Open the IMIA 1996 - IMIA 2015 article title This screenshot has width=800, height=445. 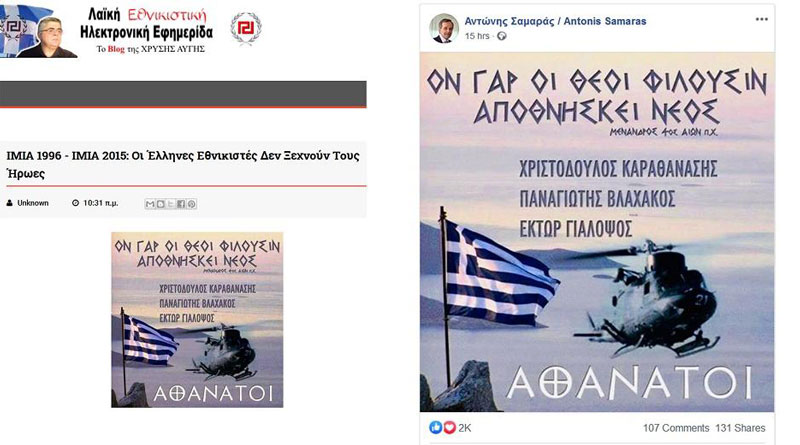tap(183, 164)
